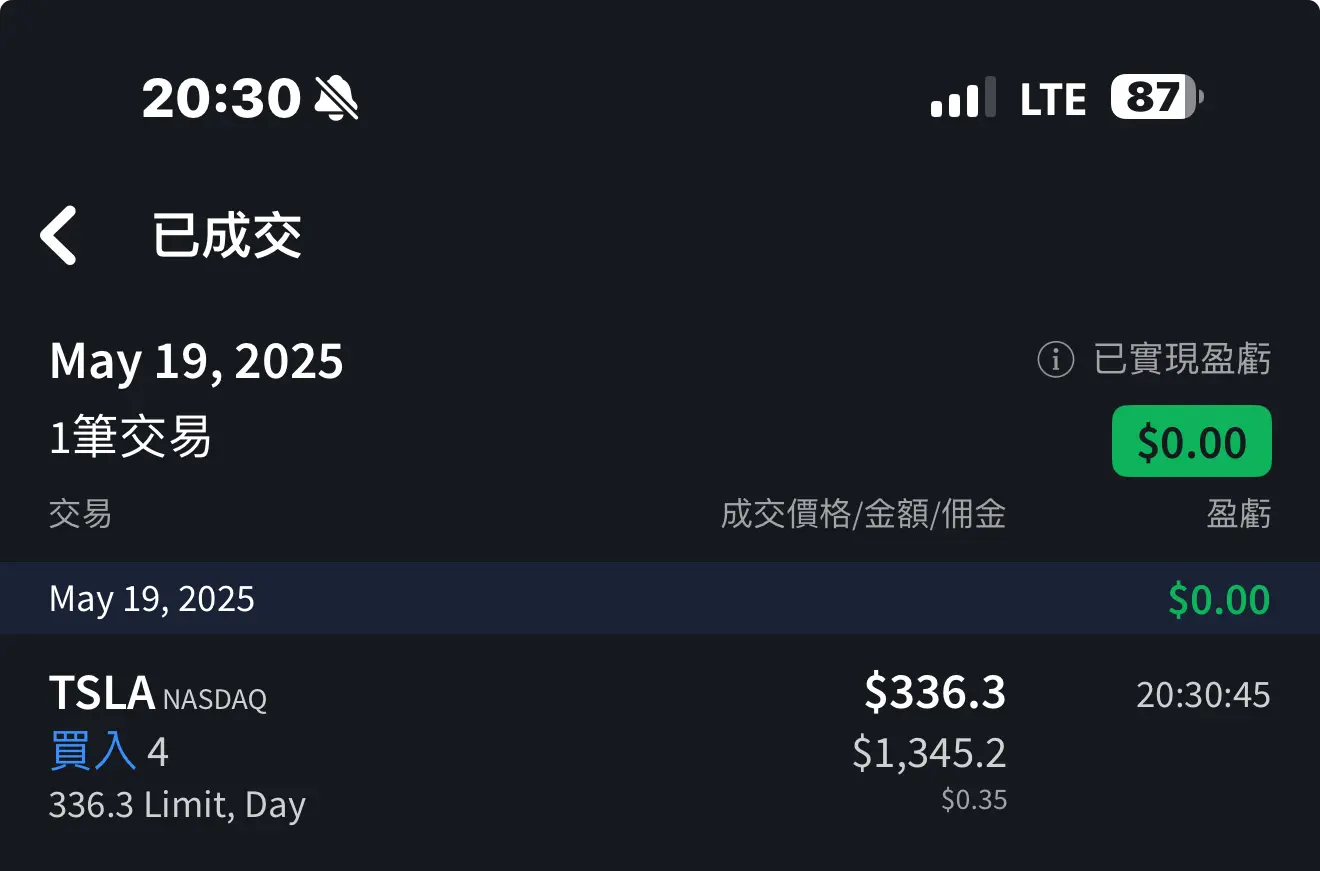Tap the $1,345.2 trade amount
The image size is (1320, 871).
929,752
